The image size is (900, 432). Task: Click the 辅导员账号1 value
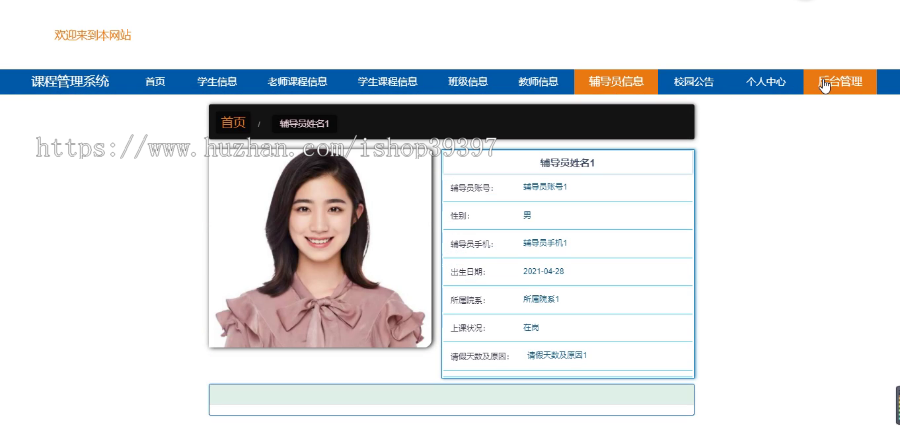pyautogui.click(x=545, y=187)
